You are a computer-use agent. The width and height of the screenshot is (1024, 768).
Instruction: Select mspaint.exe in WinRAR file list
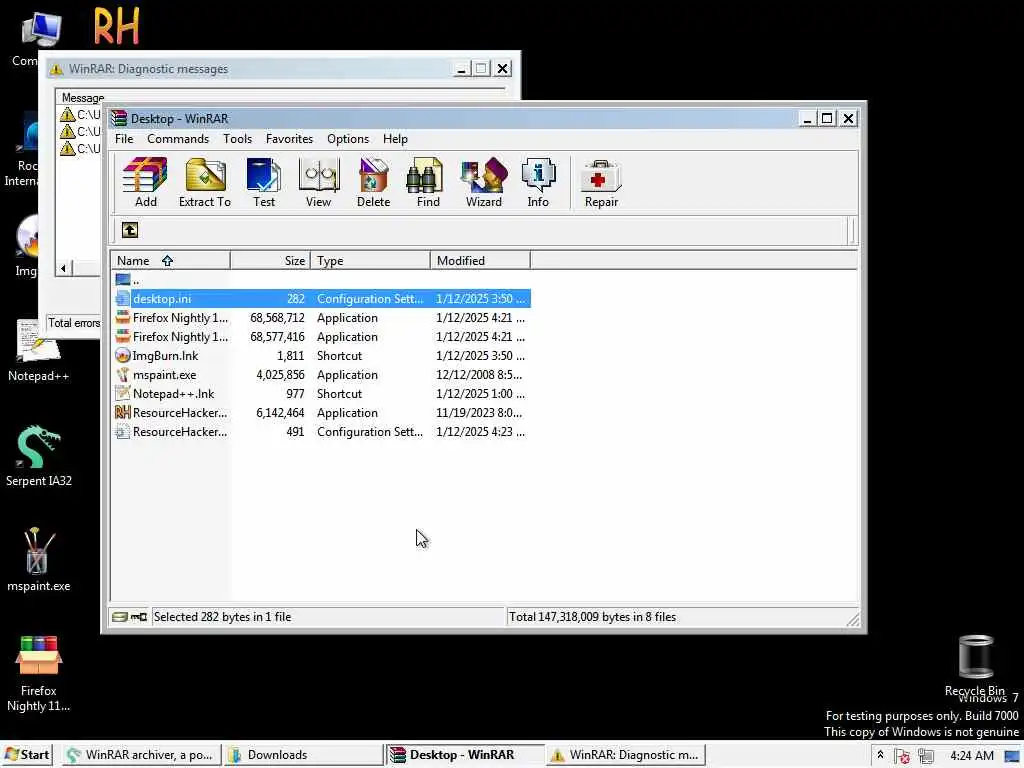click(322, 374)
